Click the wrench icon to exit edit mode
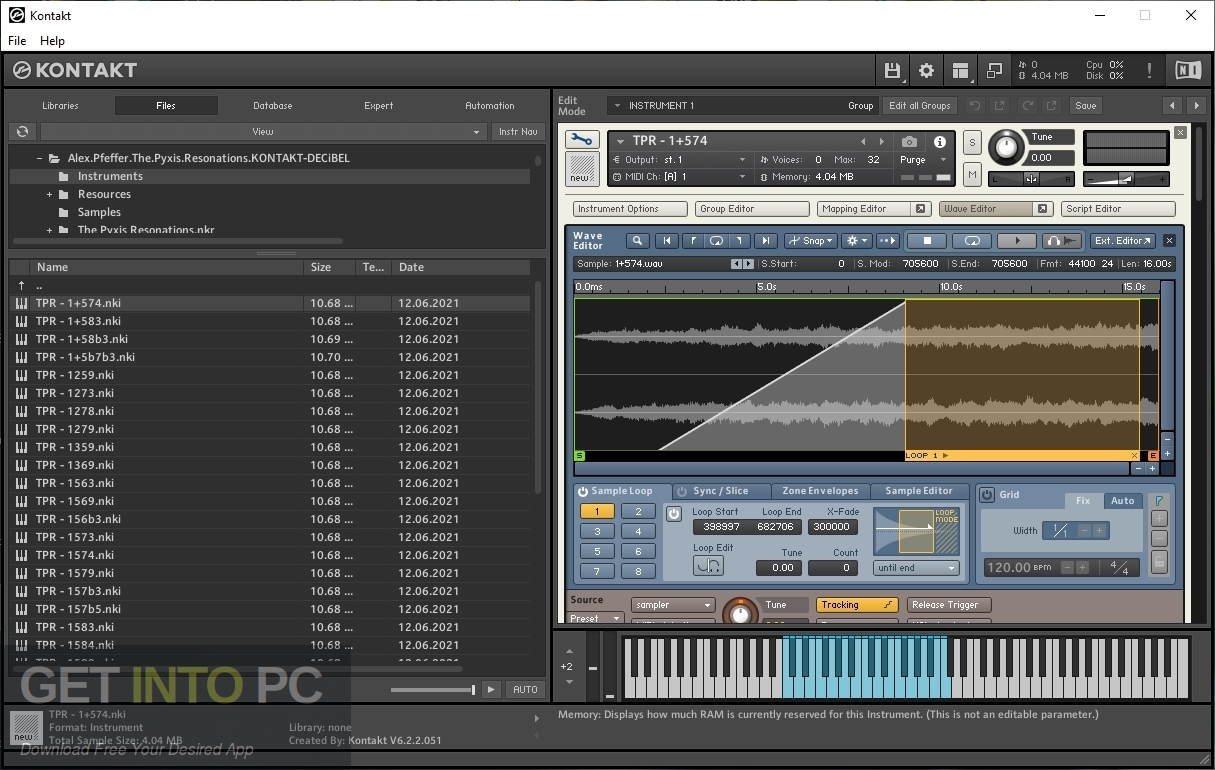The width and height of the screenshot is (1215, 770). pos(581,140)
